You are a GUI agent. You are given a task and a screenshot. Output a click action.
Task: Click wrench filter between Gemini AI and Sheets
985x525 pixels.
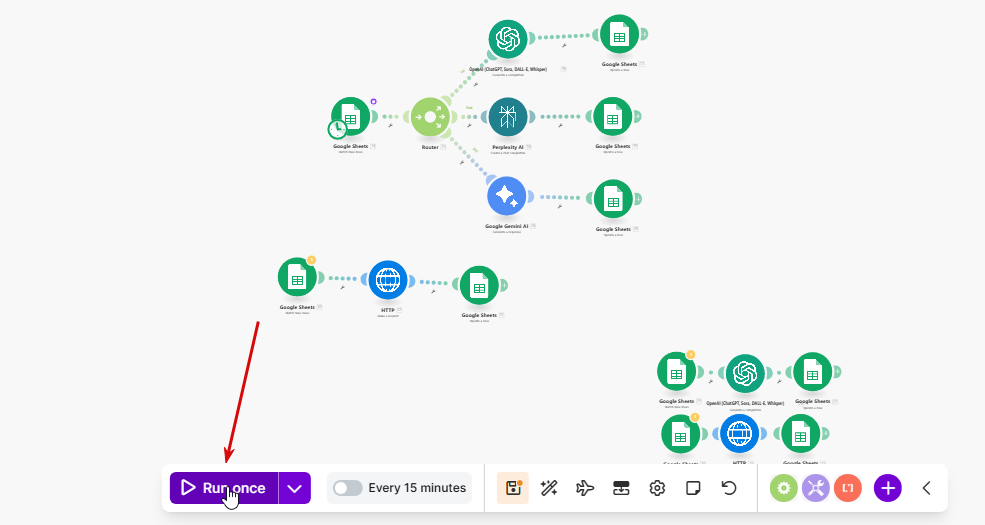560,206
